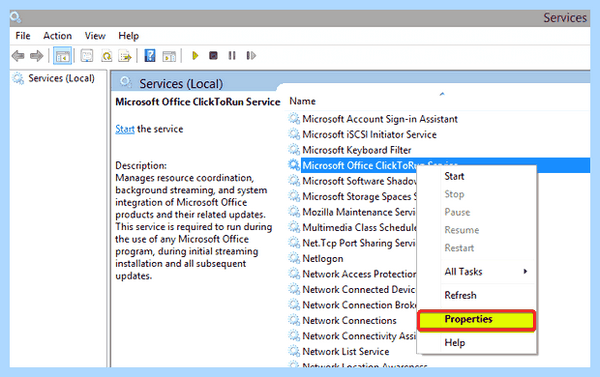Click the gear icon of Microsoft Account Sign-in Assistant
The width and height of the screenshot is (600, 377).
pyautogui.click(x=294, y=119)
